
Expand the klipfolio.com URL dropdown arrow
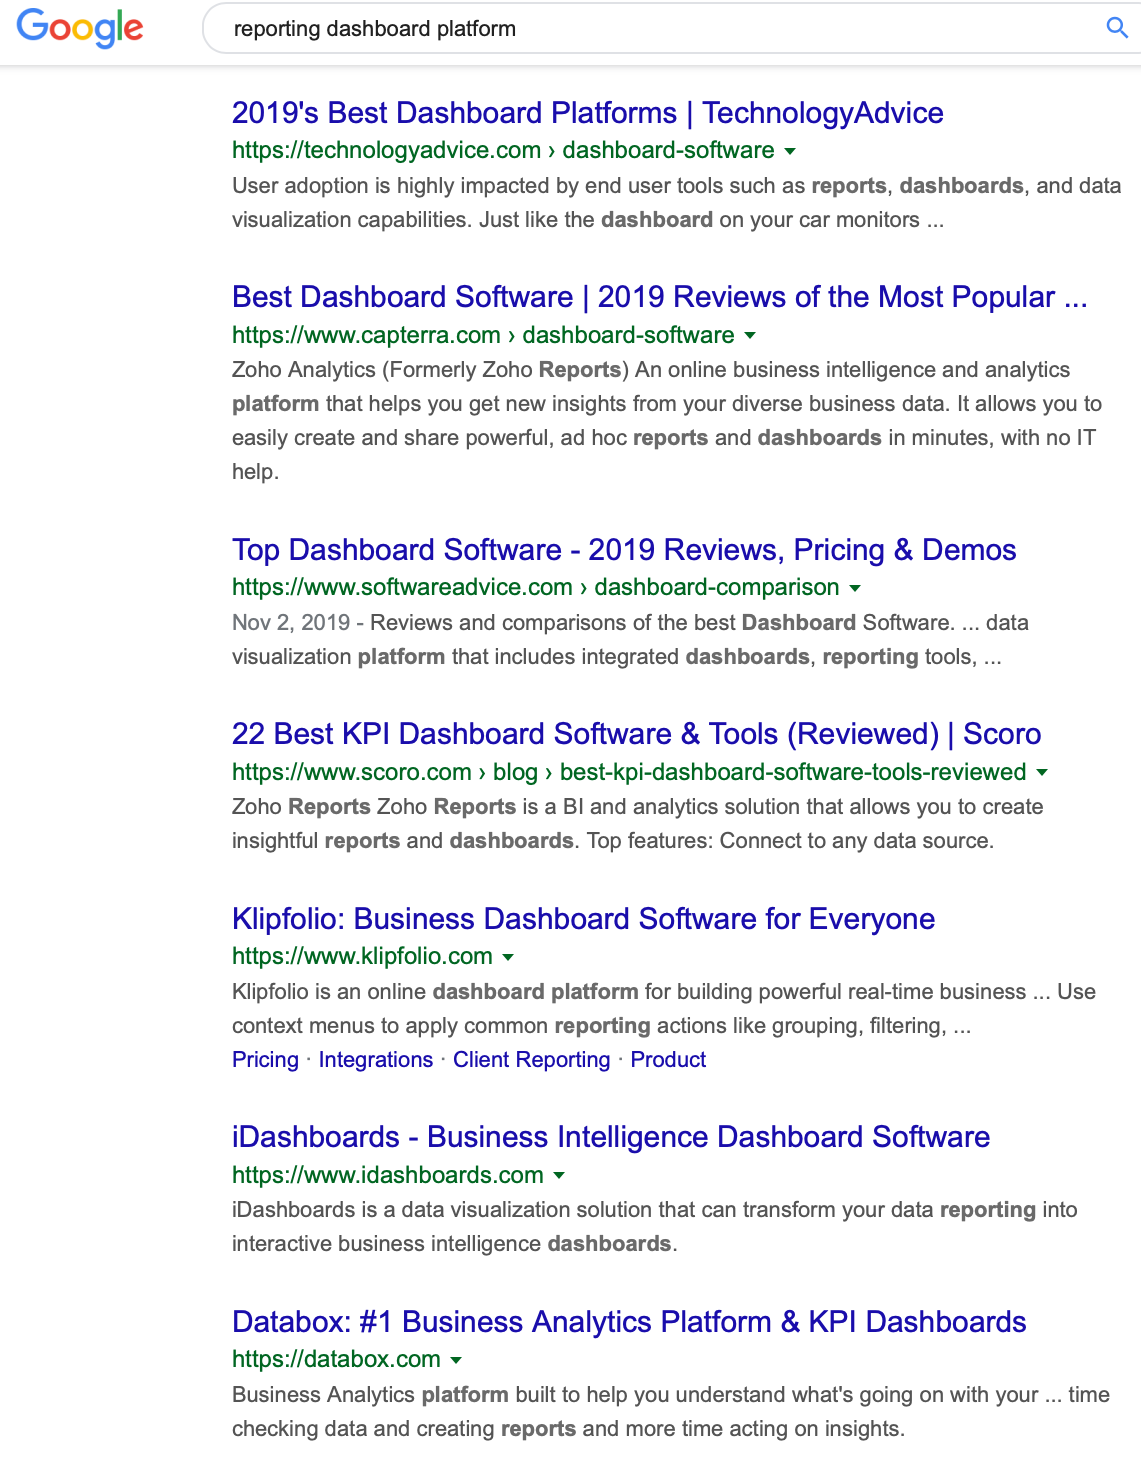(x=508, y=957)
